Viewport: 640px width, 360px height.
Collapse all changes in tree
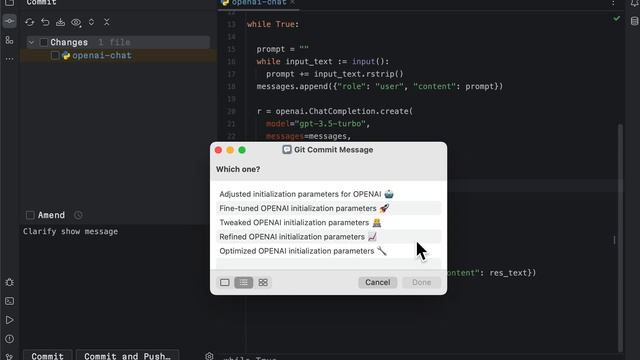coord(107,22)
